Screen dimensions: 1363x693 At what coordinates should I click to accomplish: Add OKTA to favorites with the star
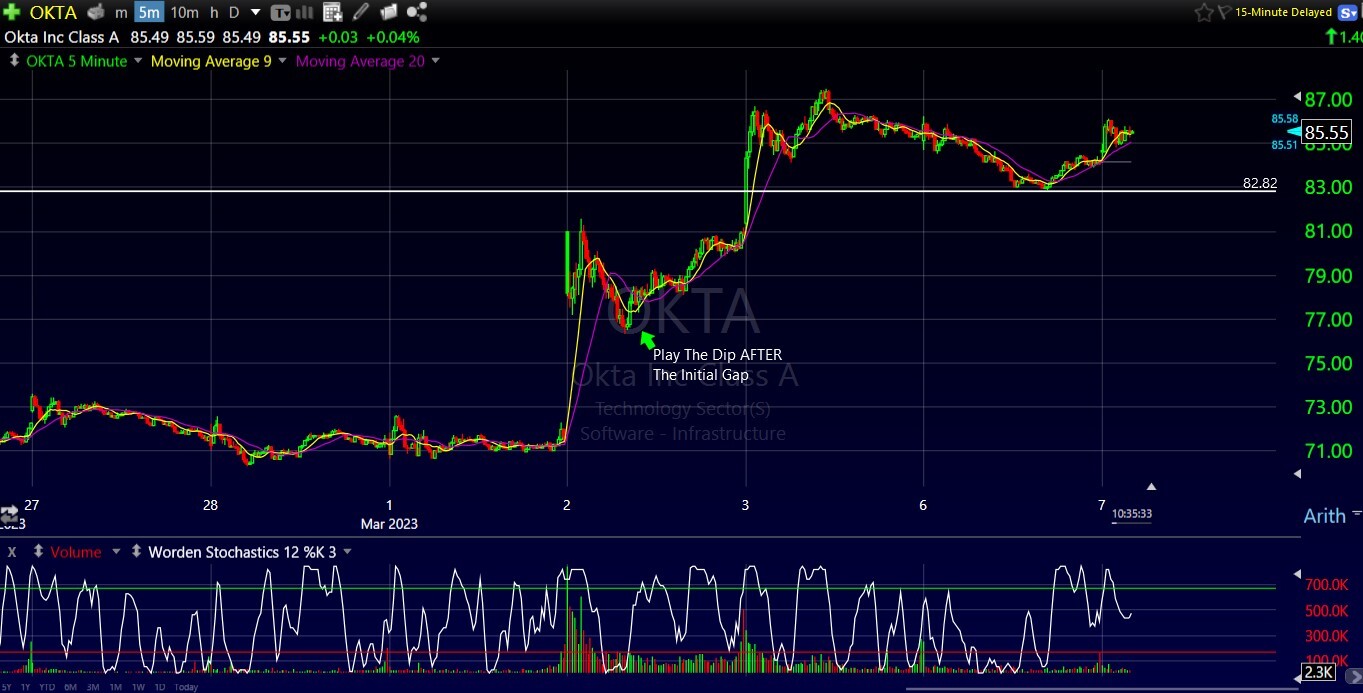pos(1204,12)
